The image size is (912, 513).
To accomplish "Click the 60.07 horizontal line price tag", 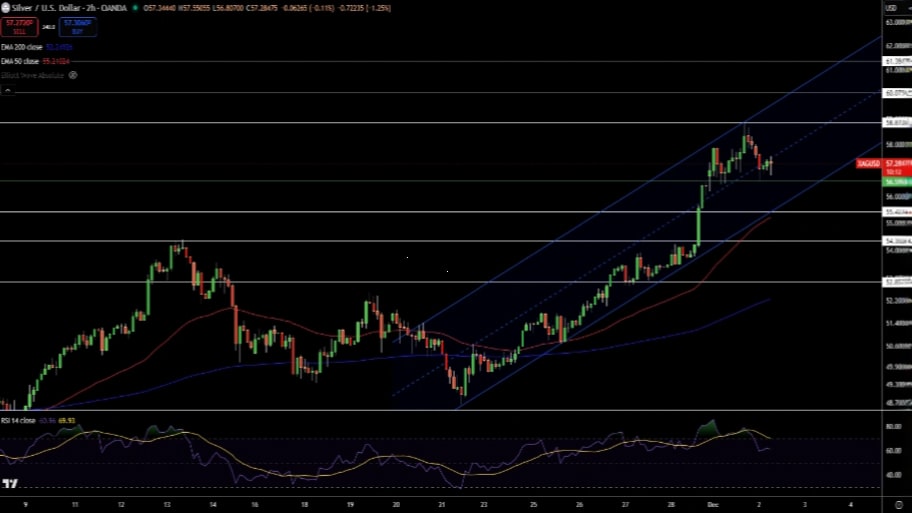I will pyautogui.click(x=896, y=92).
